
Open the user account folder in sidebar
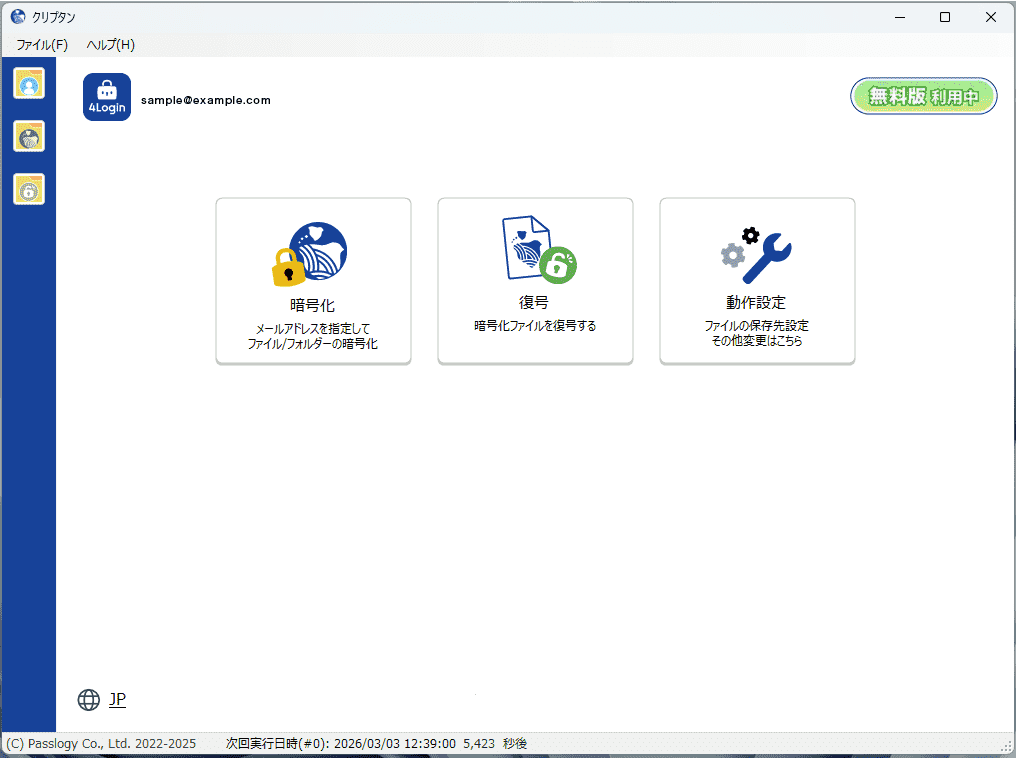[29, 84]
